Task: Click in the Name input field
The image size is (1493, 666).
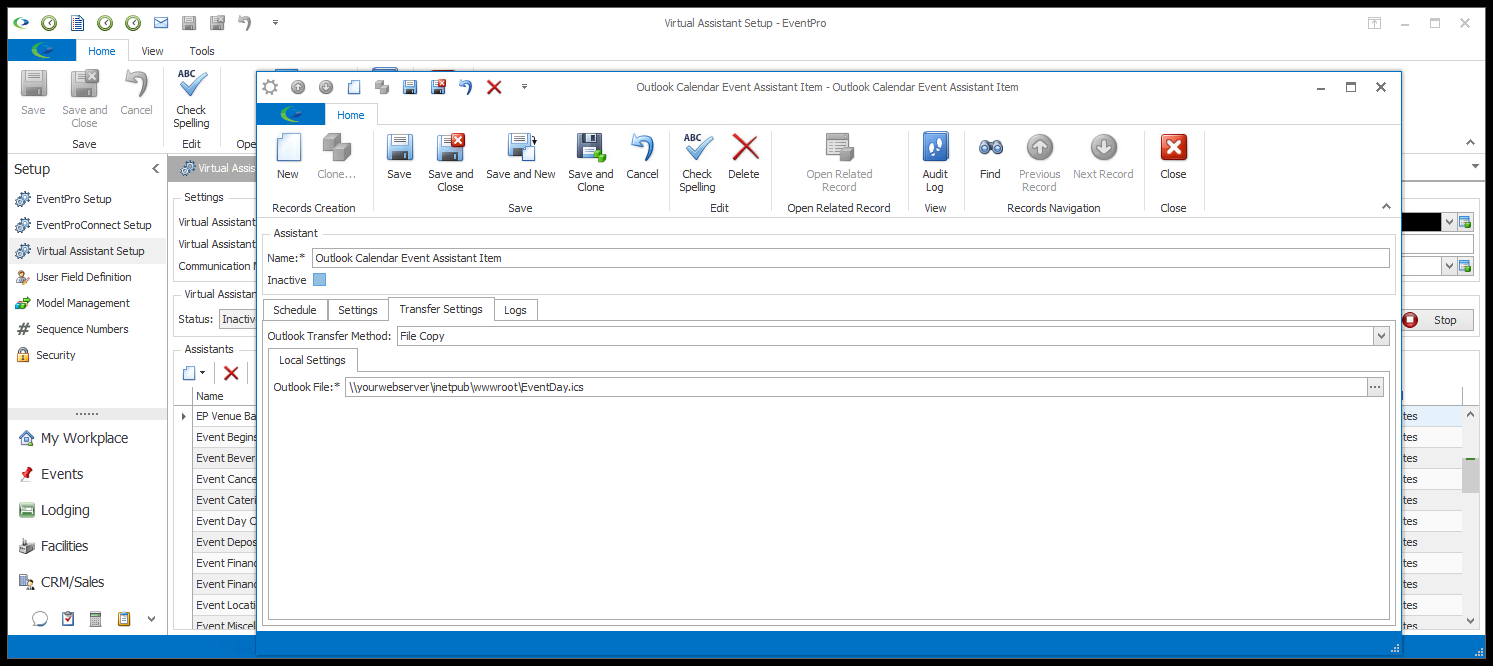Action: pyautogui.click(x=851, y=258)
